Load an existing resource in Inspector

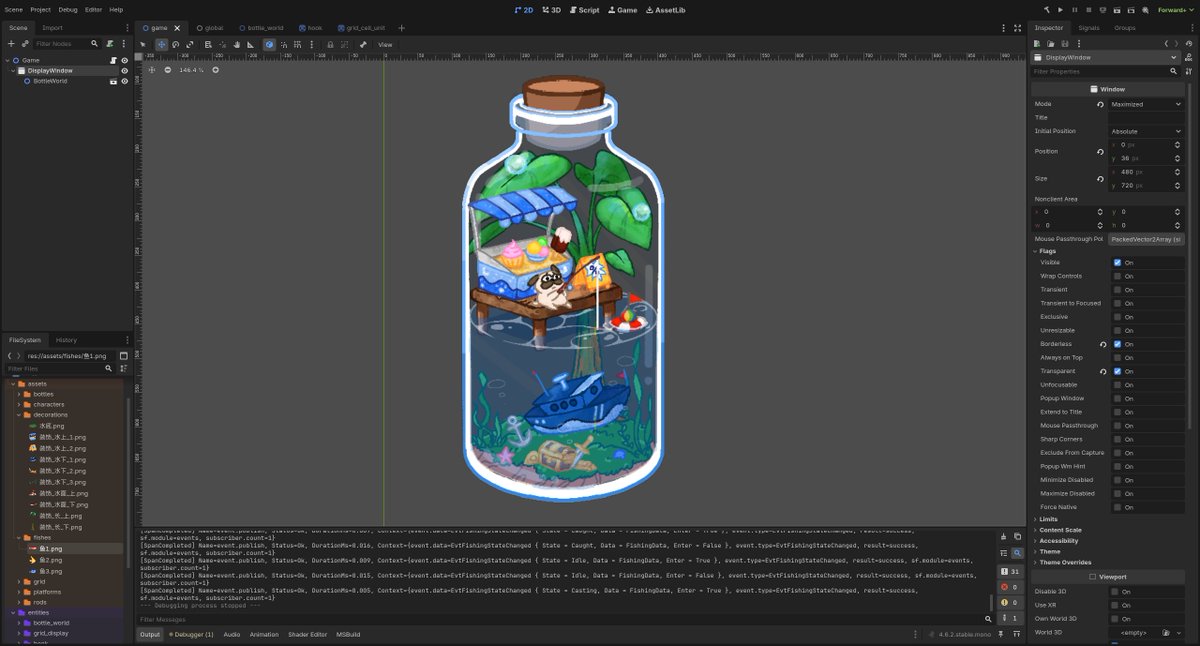pyautogui.click(x=1051, y=43)
